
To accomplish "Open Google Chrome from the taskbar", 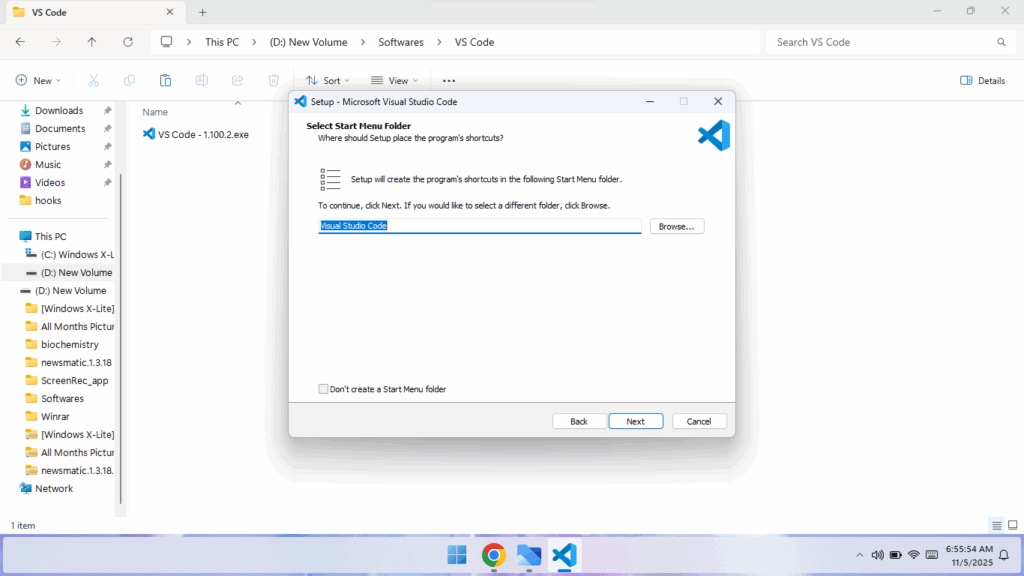I will tap(493, 555).
